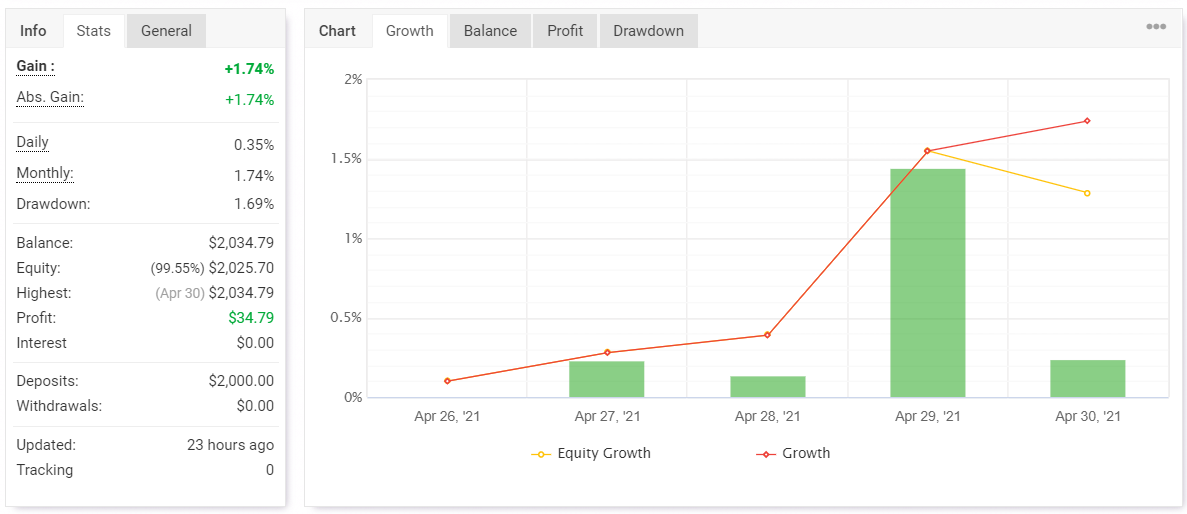Viewport: 1187px width, 514px height.
Task: Click the Apr 30 equity growth point
Action: pyautogui.click(x=1087, y=193)
